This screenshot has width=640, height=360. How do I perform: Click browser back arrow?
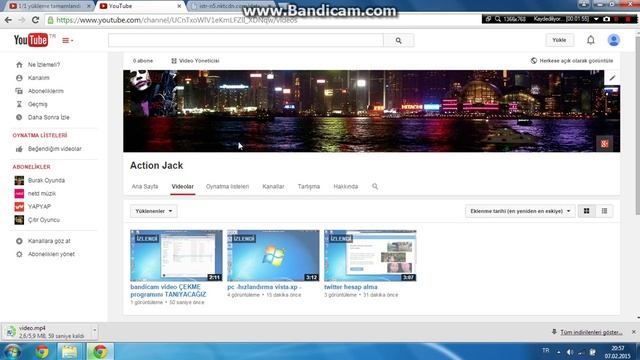tap(8, 20)
